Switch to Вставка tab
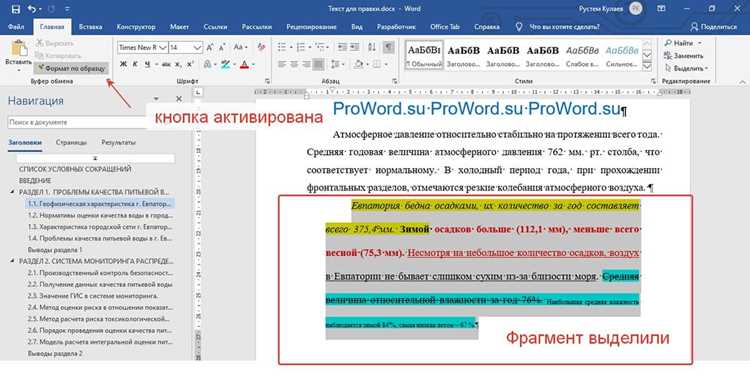 pyautogui.click(x=90, y=27)
